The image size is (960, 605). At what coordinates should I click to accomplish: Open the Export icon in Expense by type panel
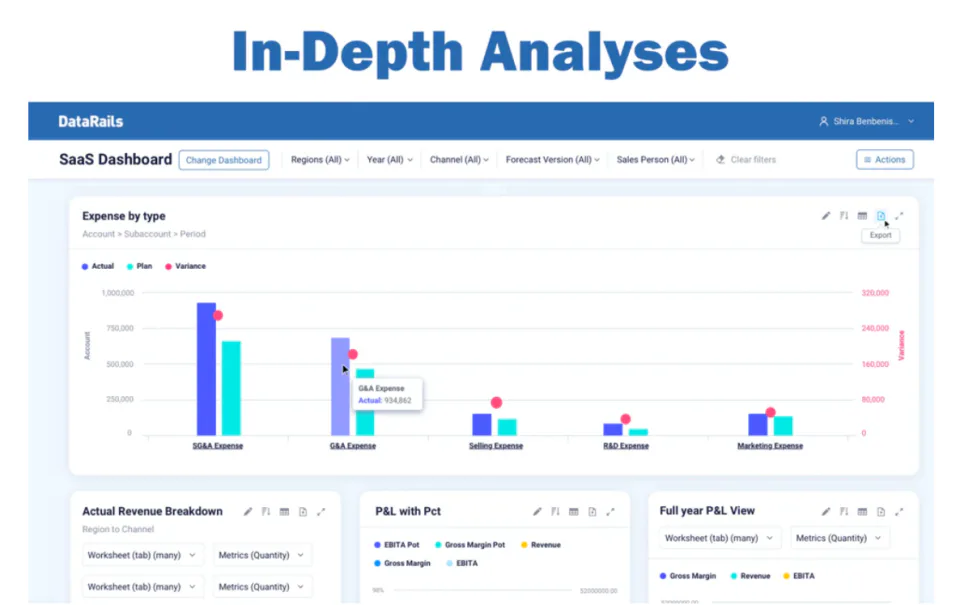coord(881,215)
